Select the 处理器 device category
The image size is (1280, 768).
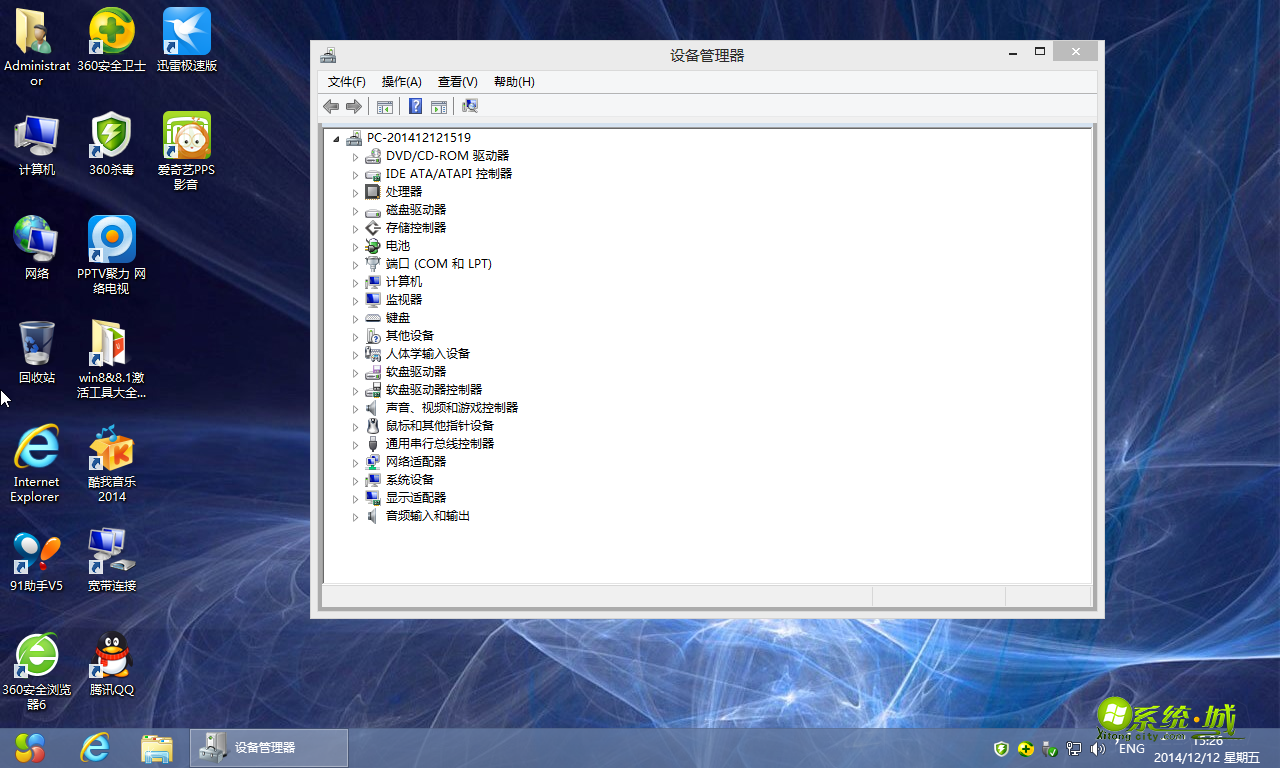tap(403, 191)
